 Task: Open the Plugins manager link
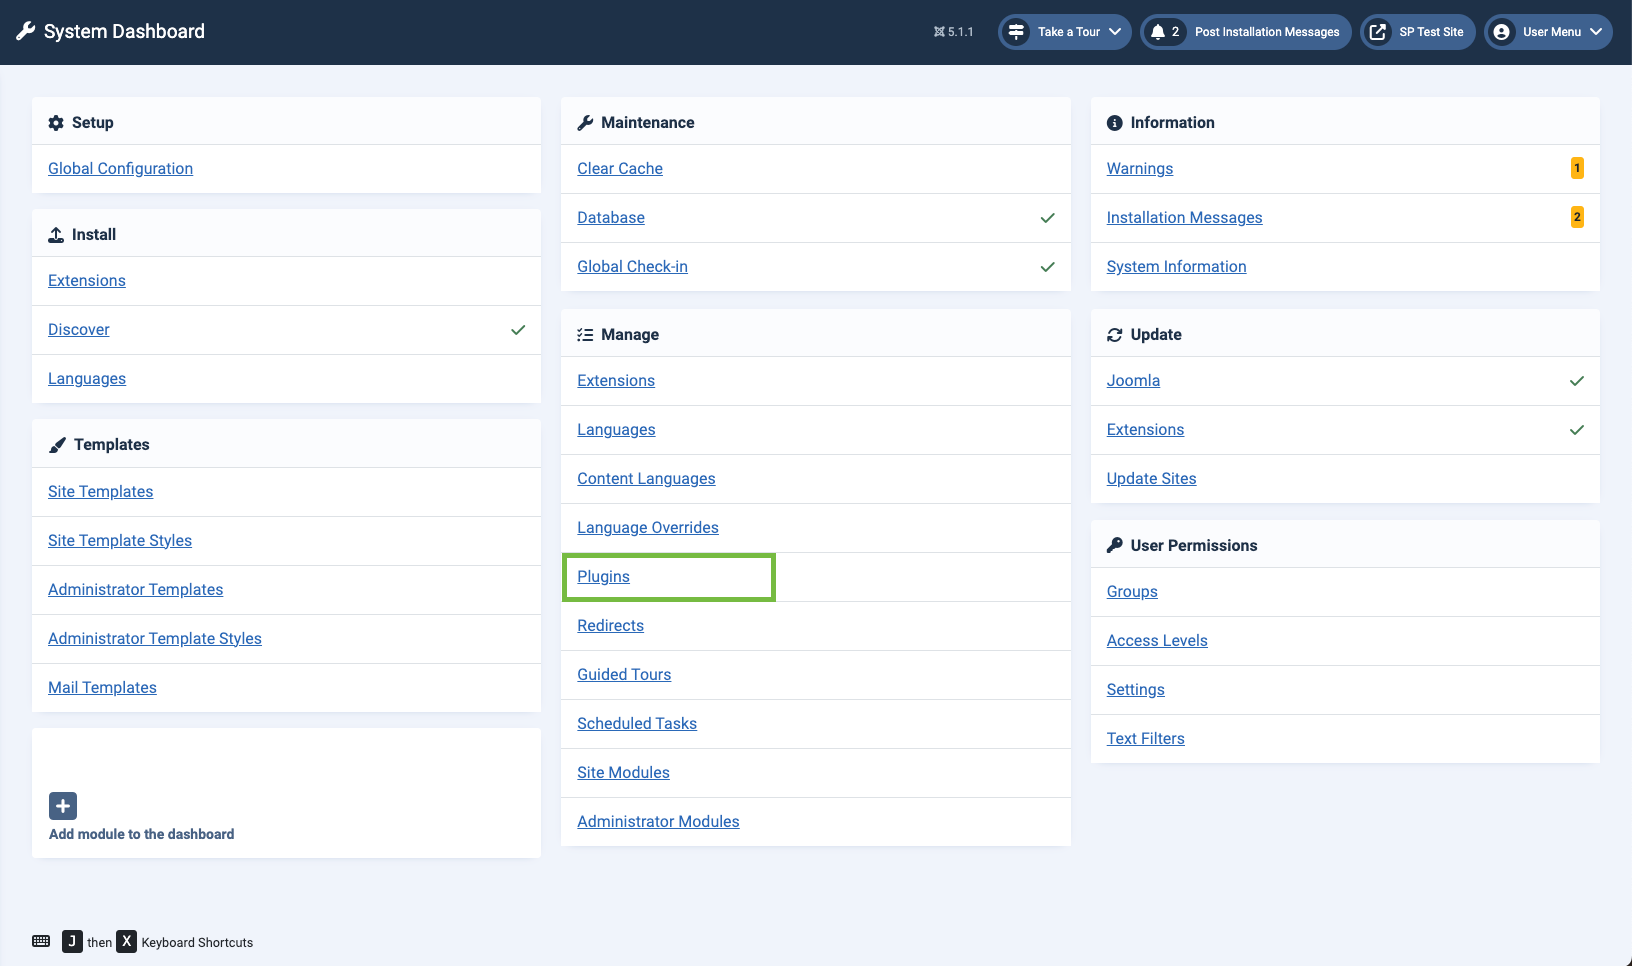[603, 577]
